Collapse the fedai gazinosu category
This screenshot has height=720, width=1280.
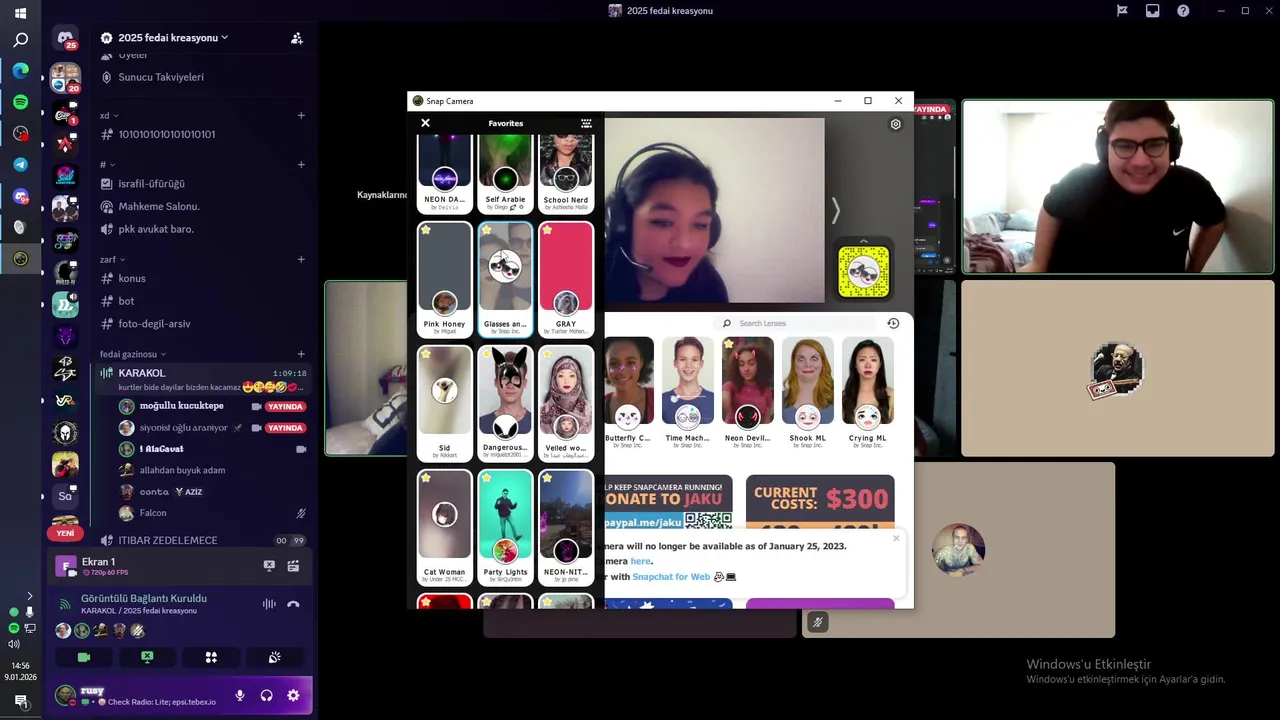133,354
